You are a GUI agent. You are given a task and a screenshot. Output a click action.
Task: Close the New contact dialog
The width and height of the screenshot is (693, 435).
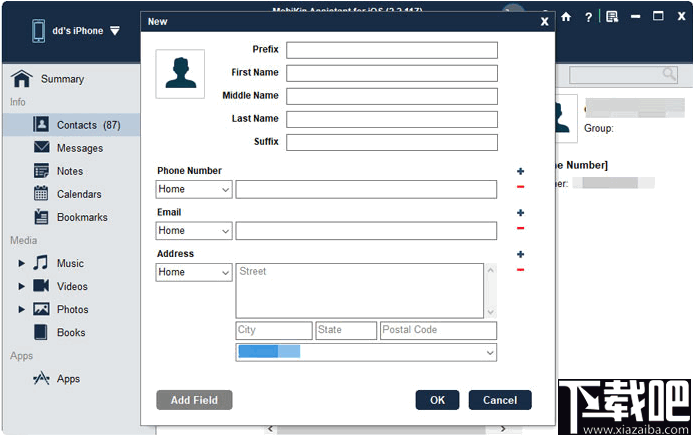(x=544, y=21)
